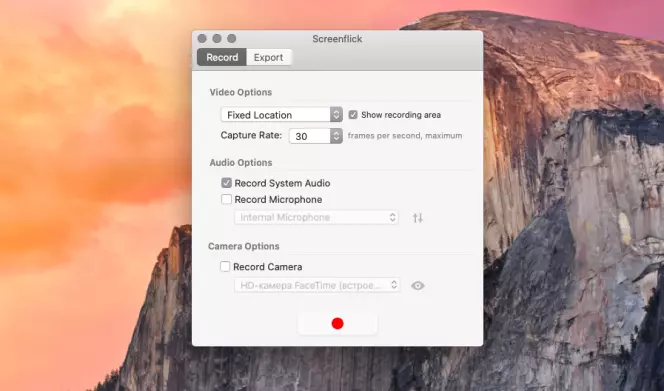The width and height of the screenshot is (664, 391).
Task: Click the Capture Rate stepper arrows
Action: [336, 136]
